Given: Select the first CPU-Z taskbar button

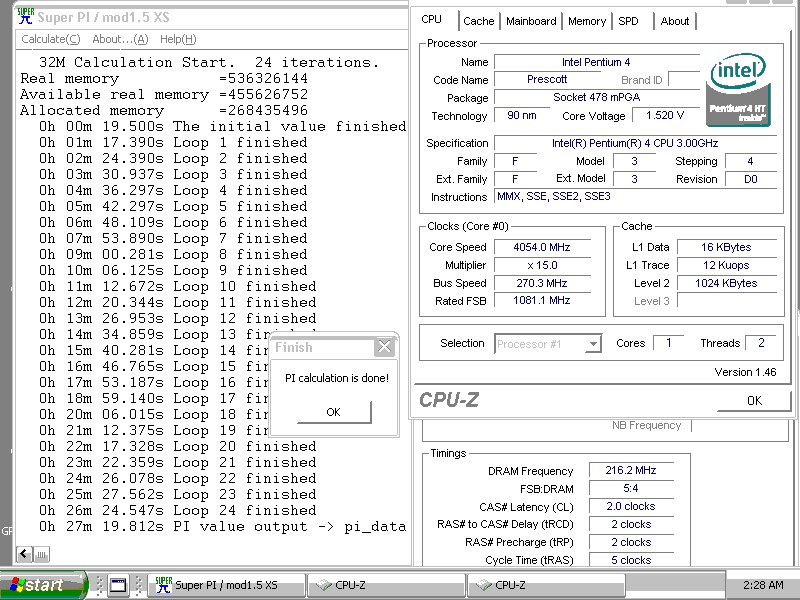Looking at the screenshot, I should point(387,585).
